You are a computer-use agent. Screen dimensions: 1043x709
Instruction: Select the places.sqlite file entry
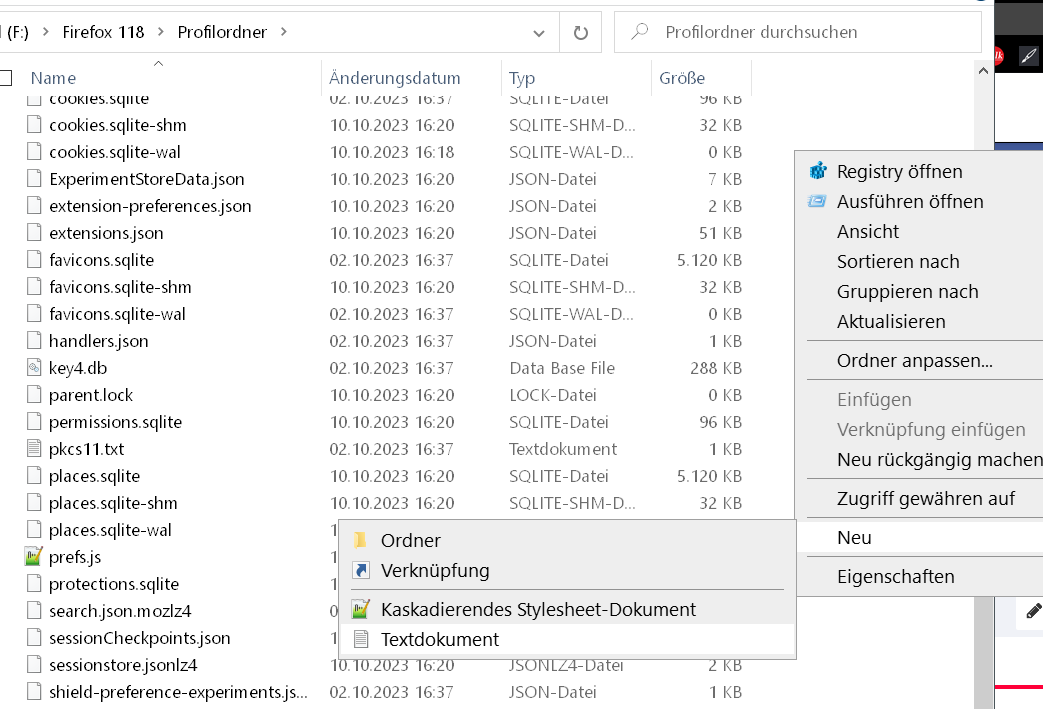coord(94,476)
